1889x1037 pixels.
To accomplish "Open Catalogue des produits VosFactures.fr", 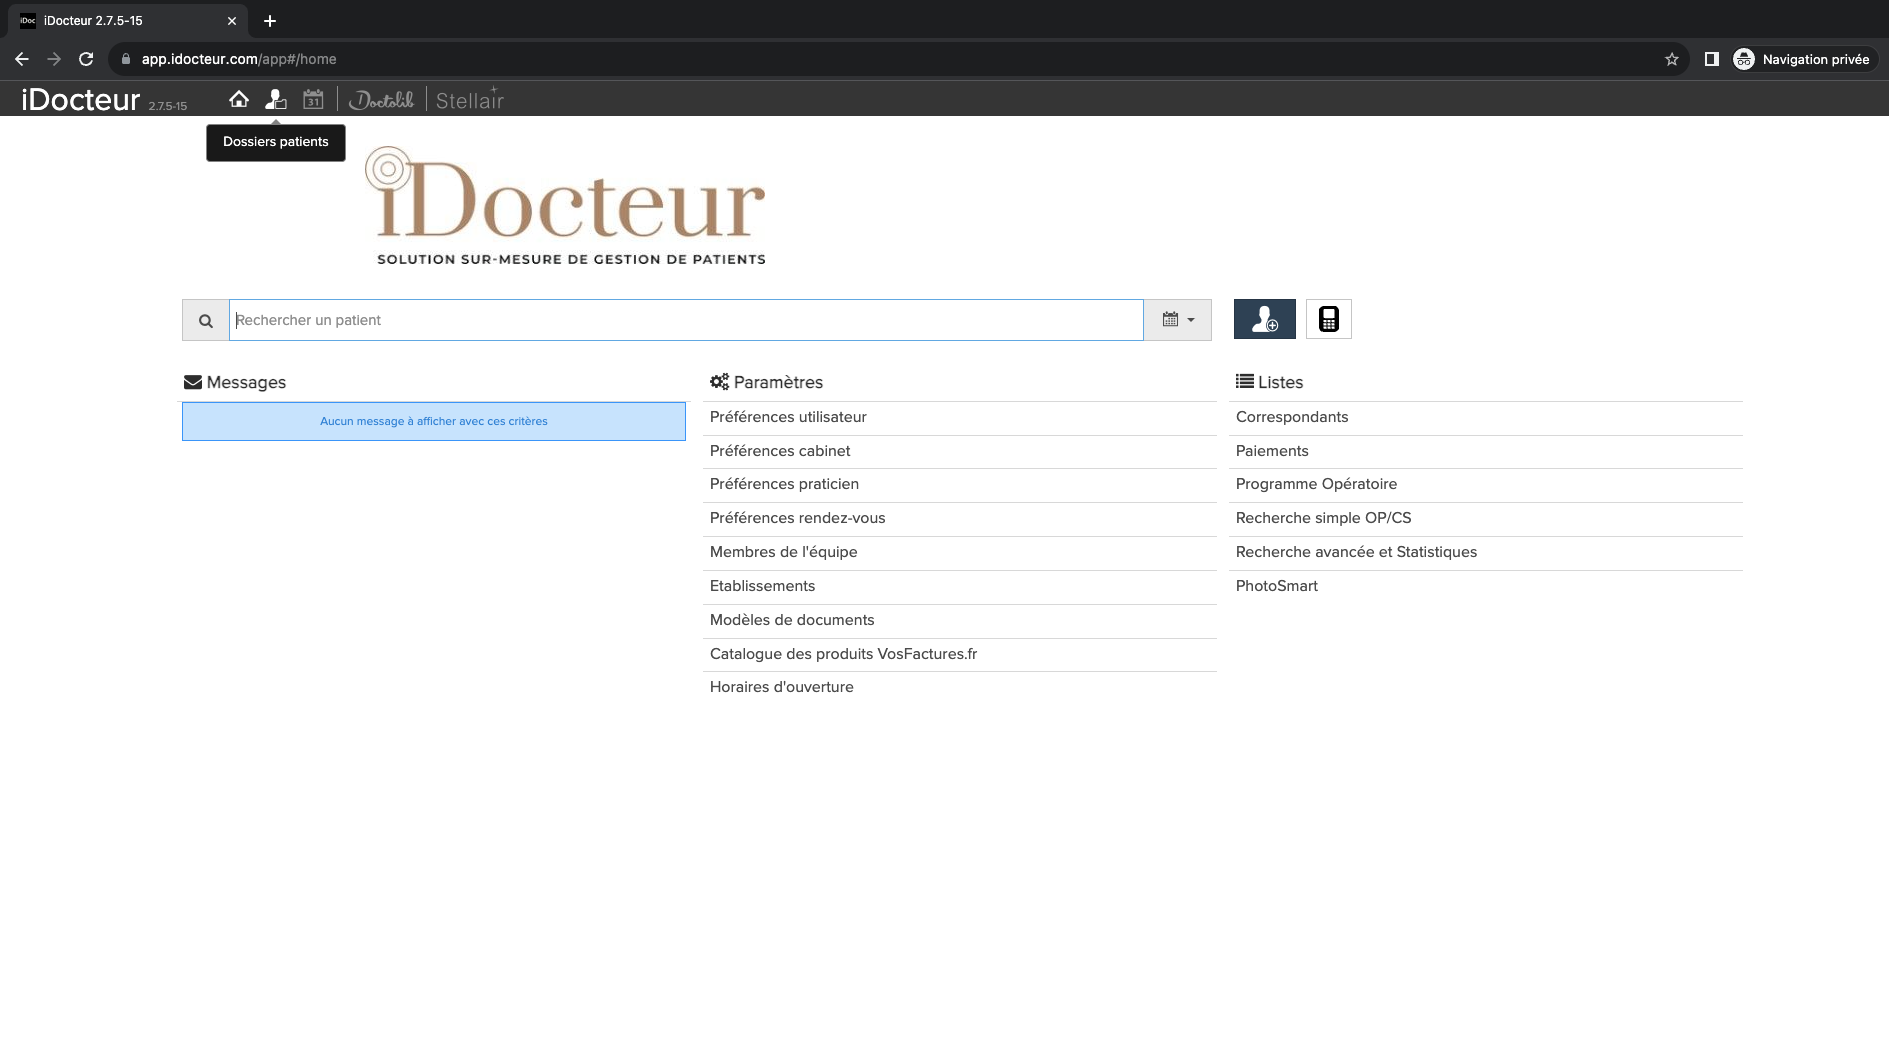I will tap(843, 654).
